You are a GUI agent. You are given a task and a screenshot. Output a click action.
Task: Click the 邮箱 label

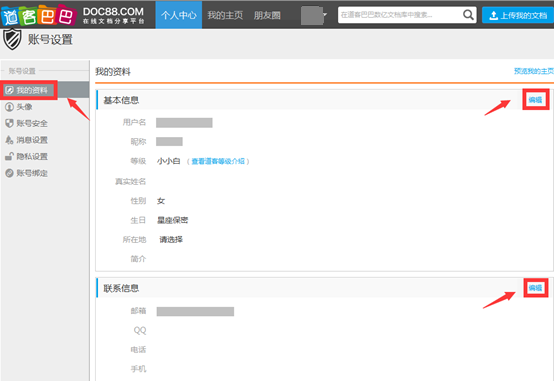138,311
